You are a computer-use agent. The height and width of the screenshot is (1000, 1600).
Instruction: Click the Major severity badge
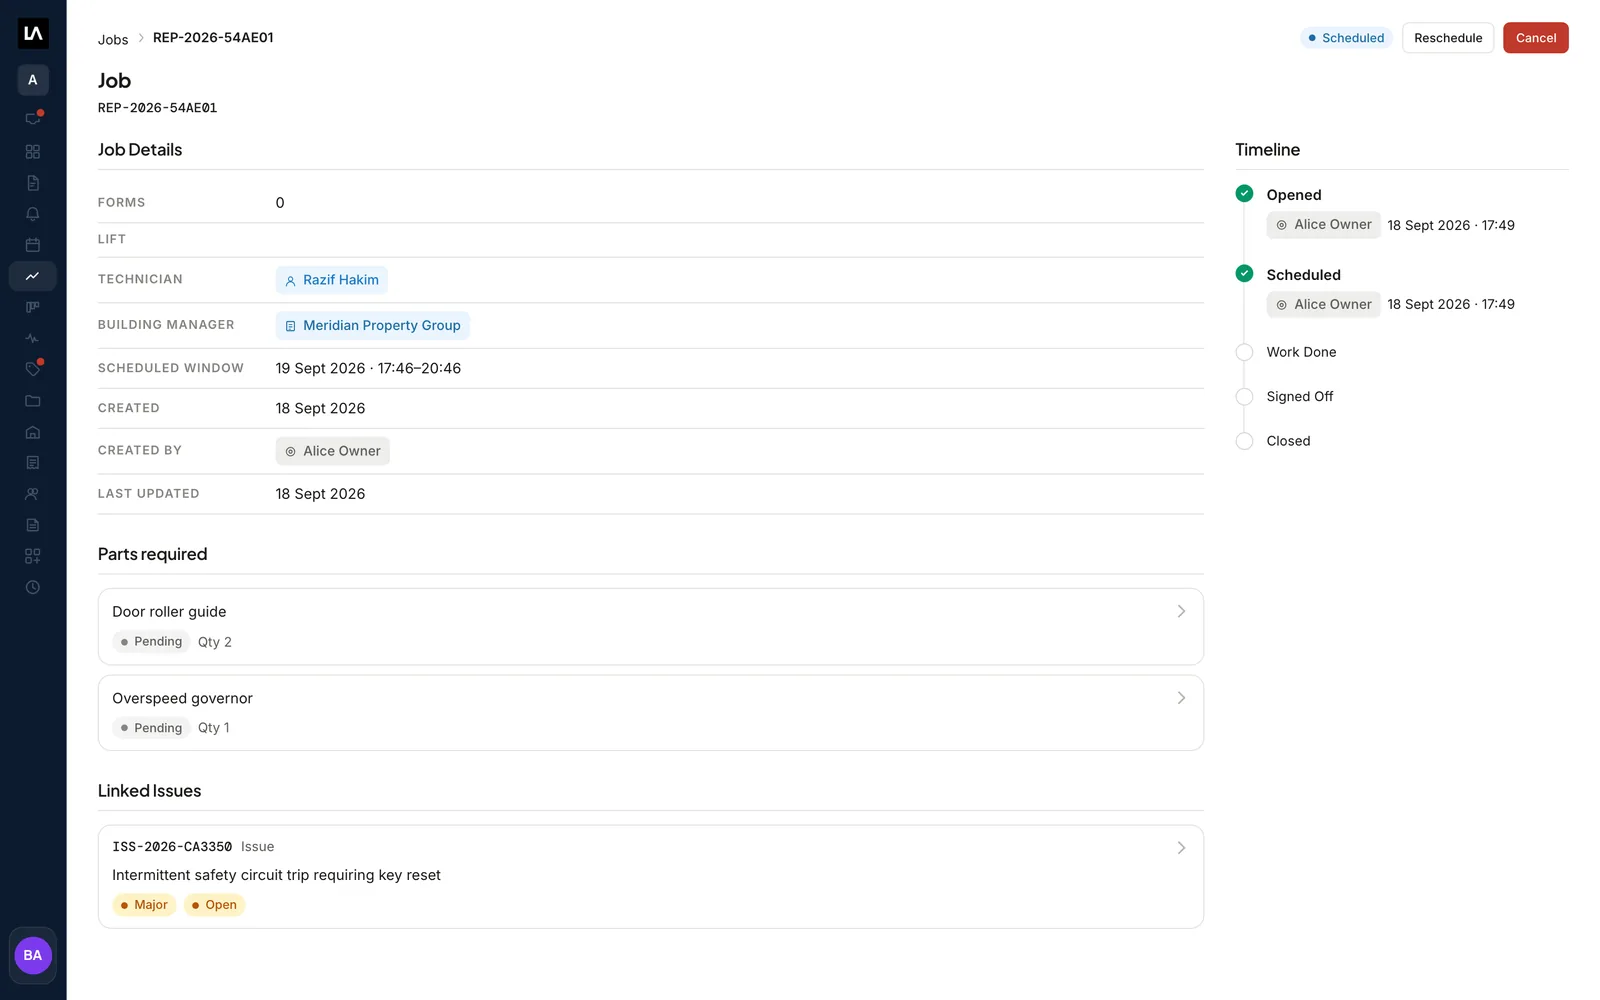[144, 905]
